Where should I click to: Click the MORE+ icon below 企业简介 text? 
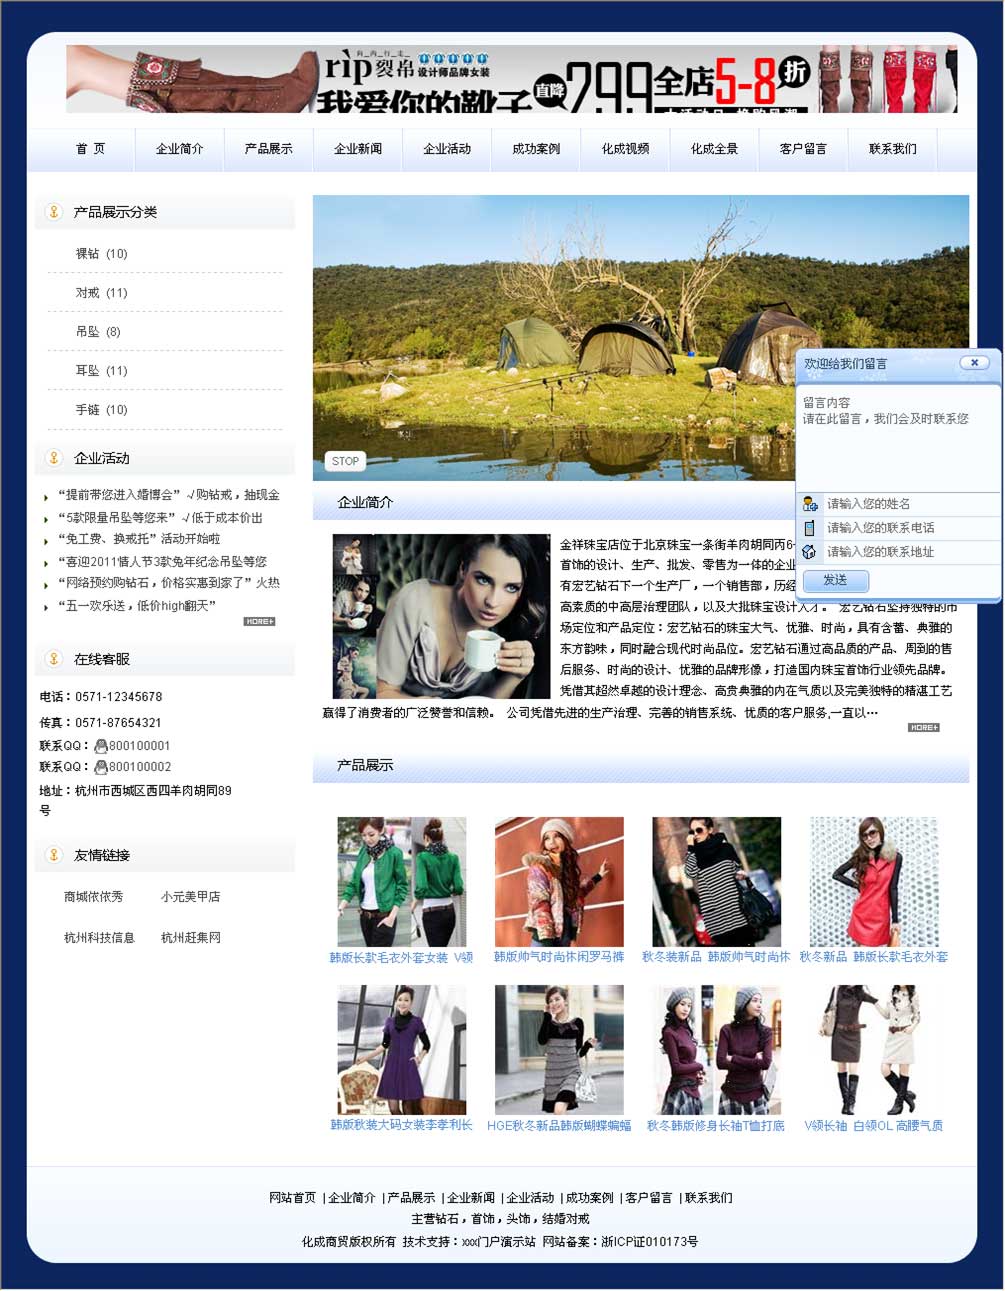tap(923, 728)
